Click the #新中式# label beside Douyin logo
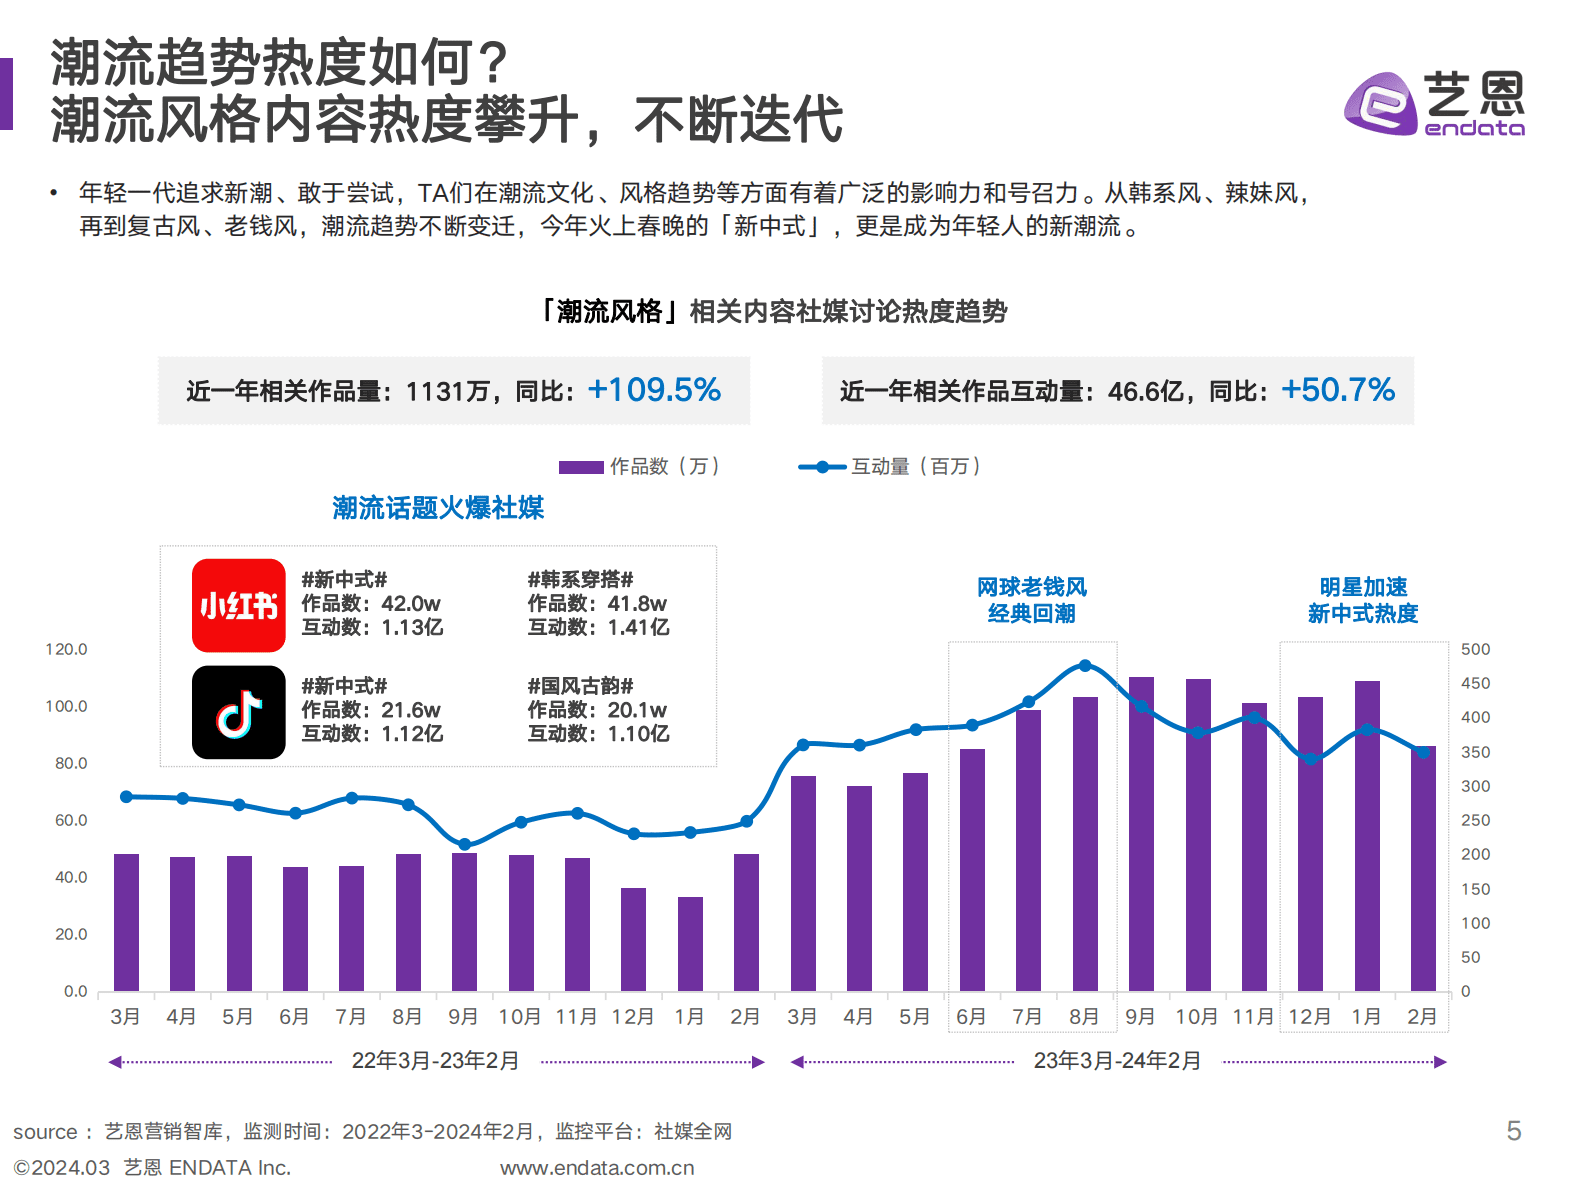Screen dimensions: 1587x1190 click(344, 686)
